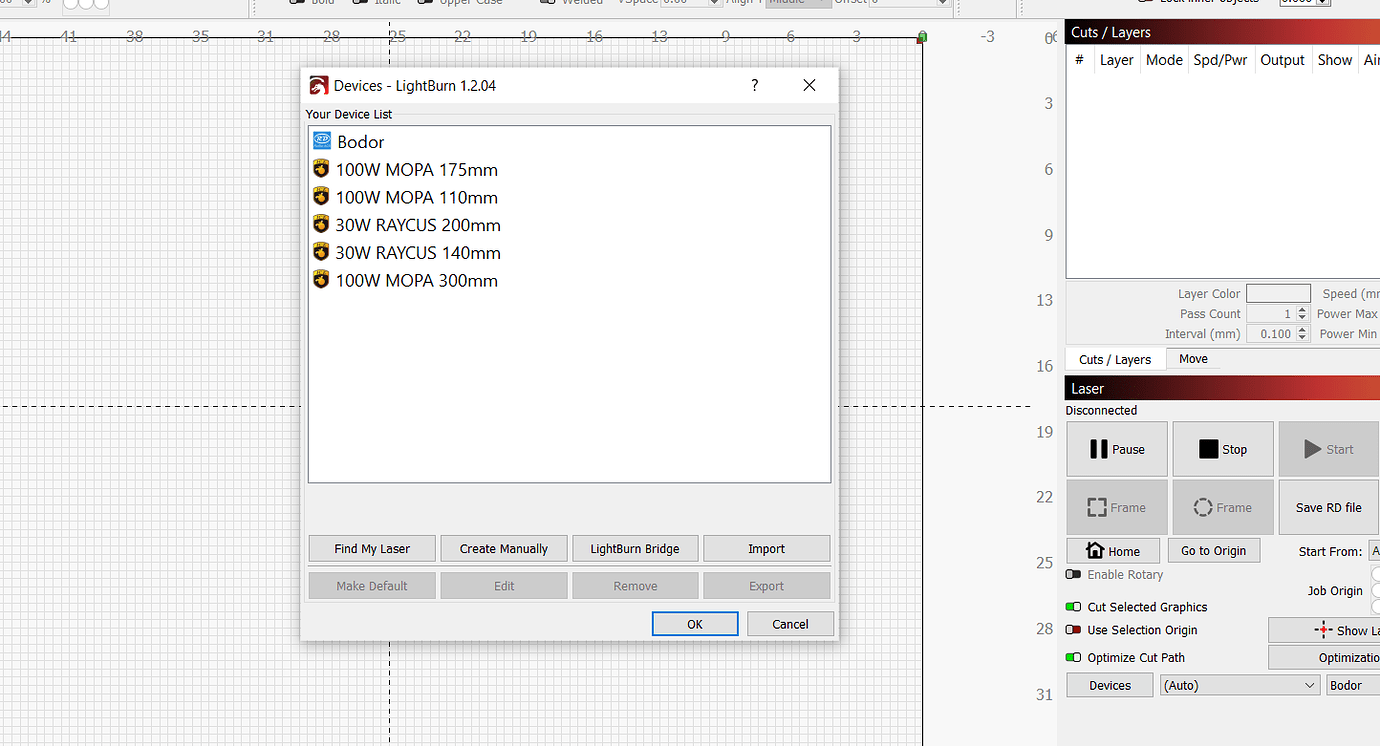Send the laser Home
This screenshot has height=746, width=1380.
click(x=1113, y=551)
